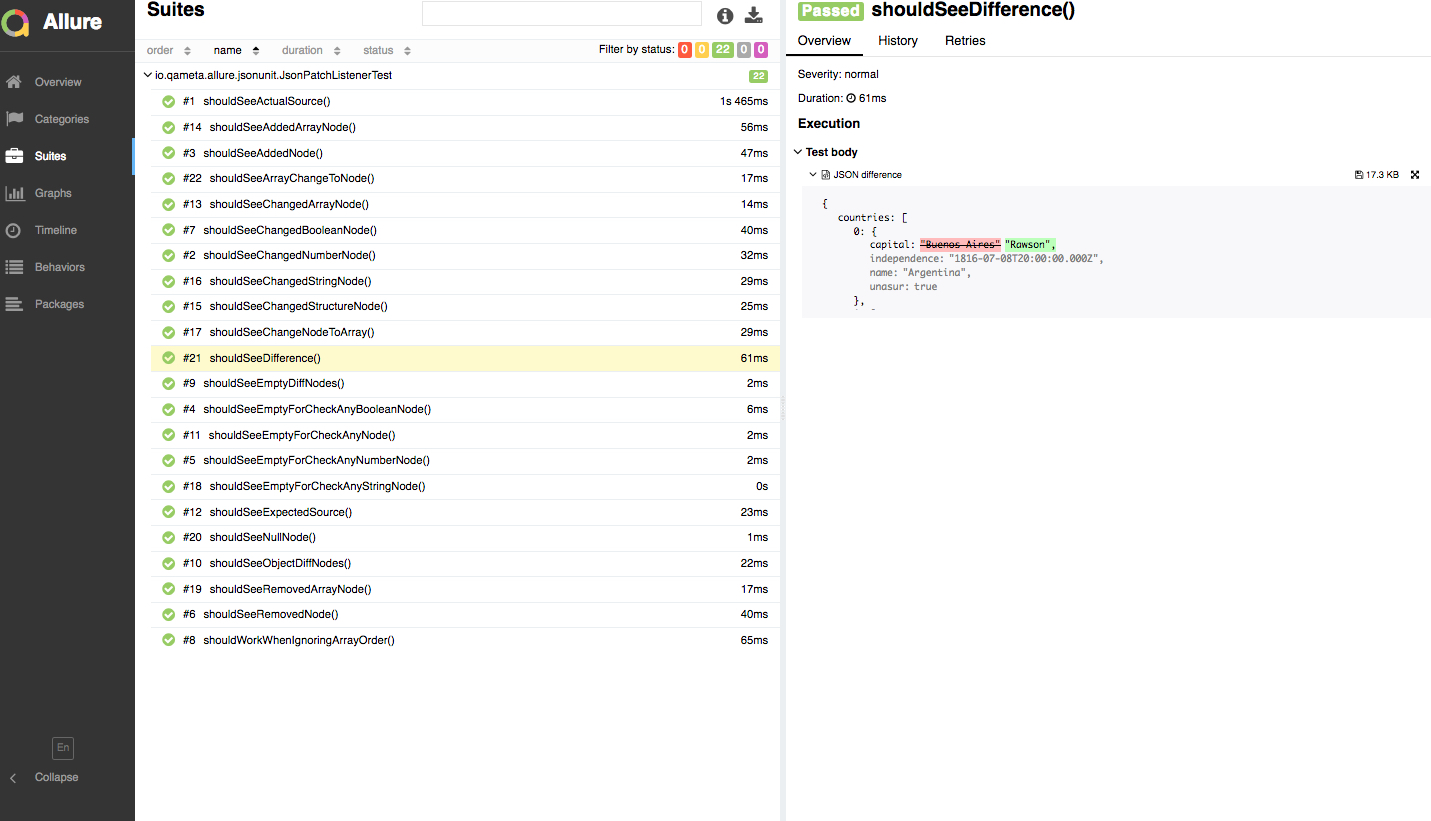Viewport: 1431px width, 821px height.
Task: Toggle the passed status filter showing 22
Action: [722, 50]
